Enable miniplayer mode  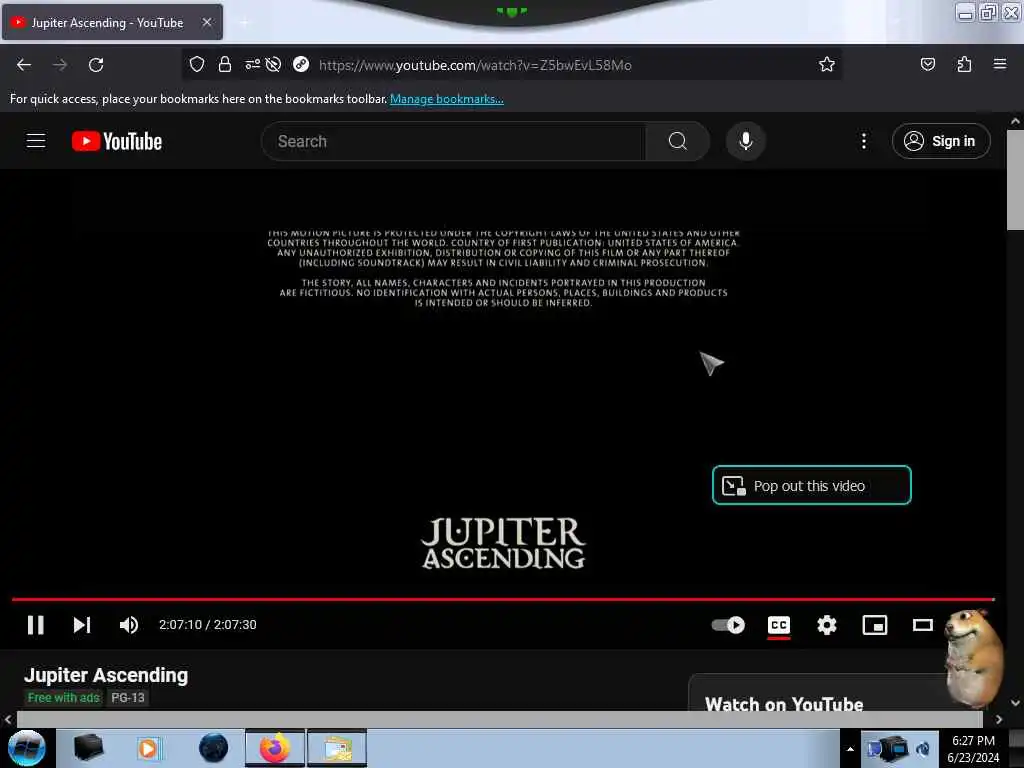(x=874, y=625)
